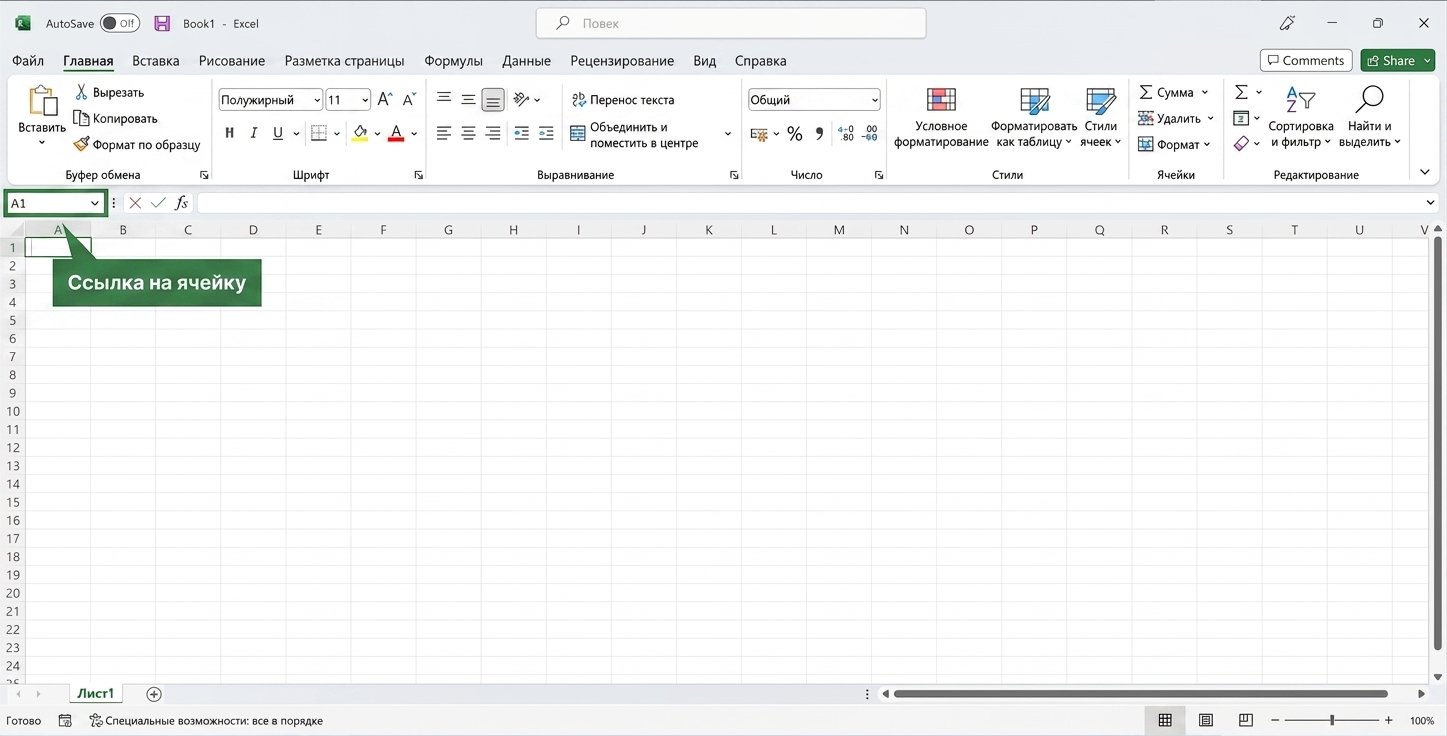This screenshot has height=736, width=1447.
Task: Toggle italic formatting
Action: click(254, 133)
